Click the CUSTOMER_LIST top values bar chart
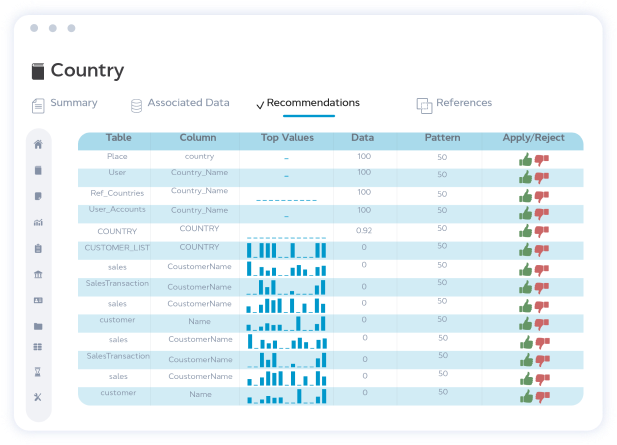 pyautogui.click(x=286, y=249)
